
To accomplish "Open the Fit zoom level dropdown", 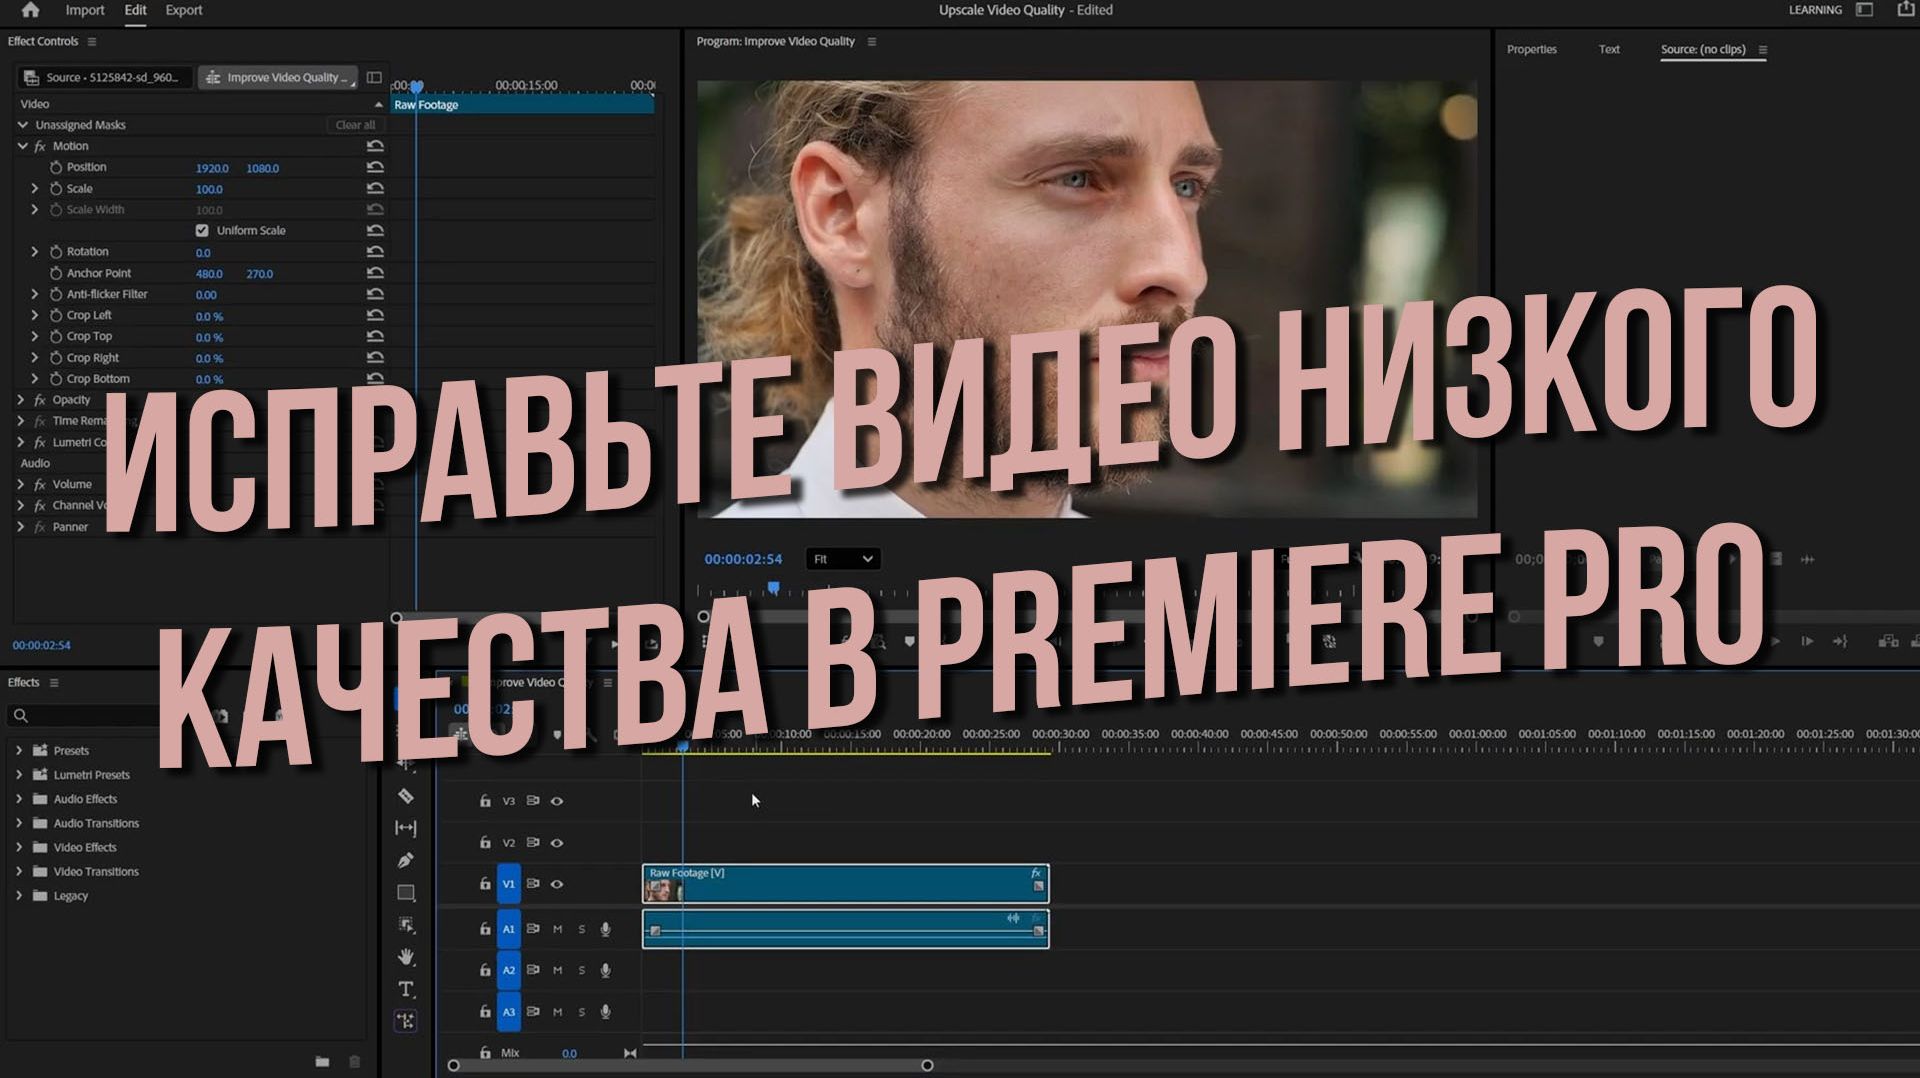I will pos(843,559).
